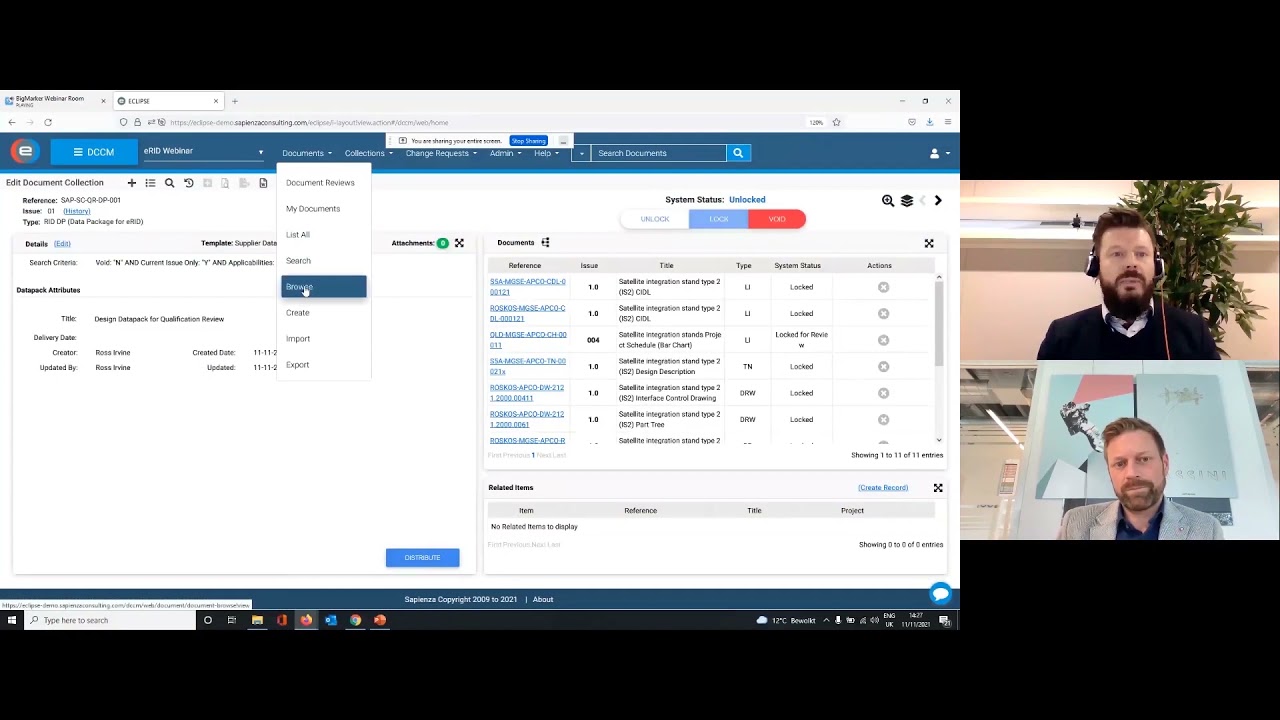Open the search type dropdown beside Search Documents

581,153
